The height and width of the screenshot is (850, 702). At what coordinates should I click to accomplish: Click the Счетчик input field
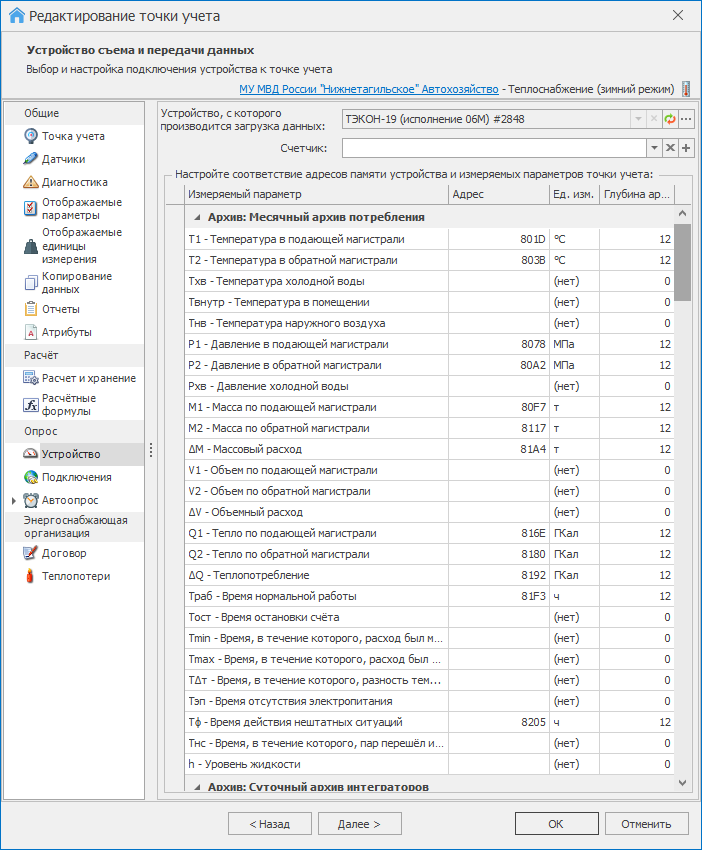(x=494, y=147)
